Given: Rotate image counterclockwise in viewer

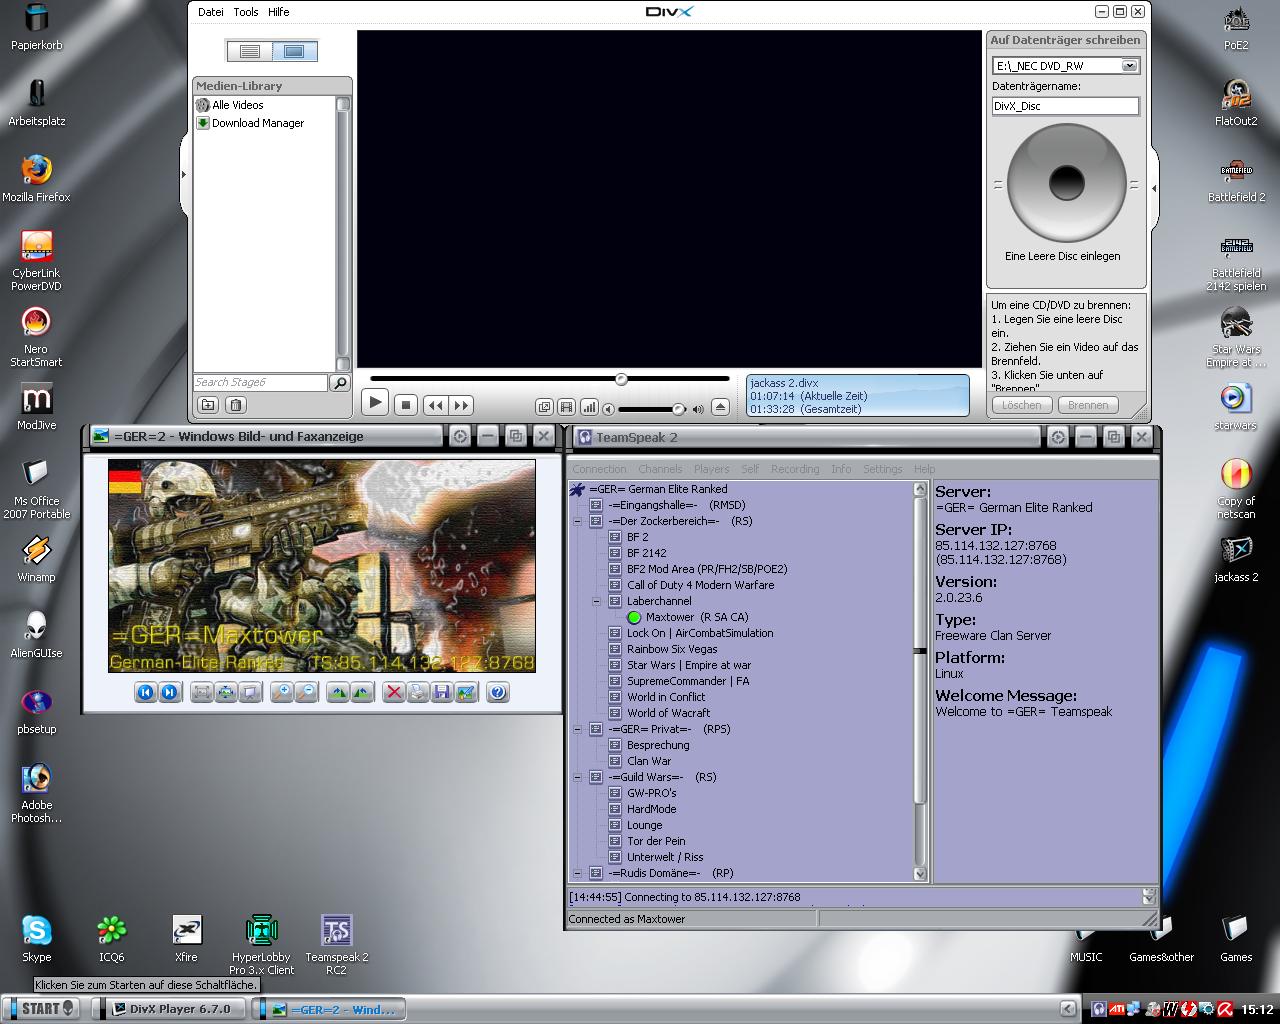Looking at the screenshot, I should click(x=362, y=692).
